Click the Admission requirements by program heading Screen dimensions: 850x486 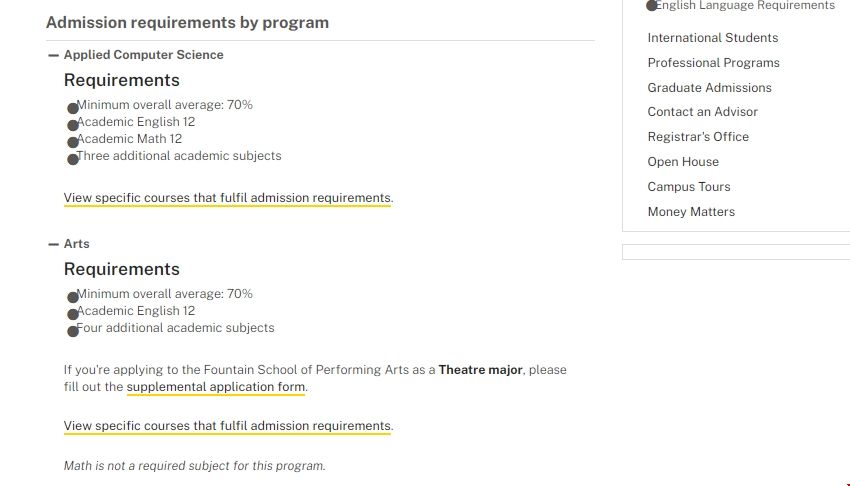click(x=187, y=22)
